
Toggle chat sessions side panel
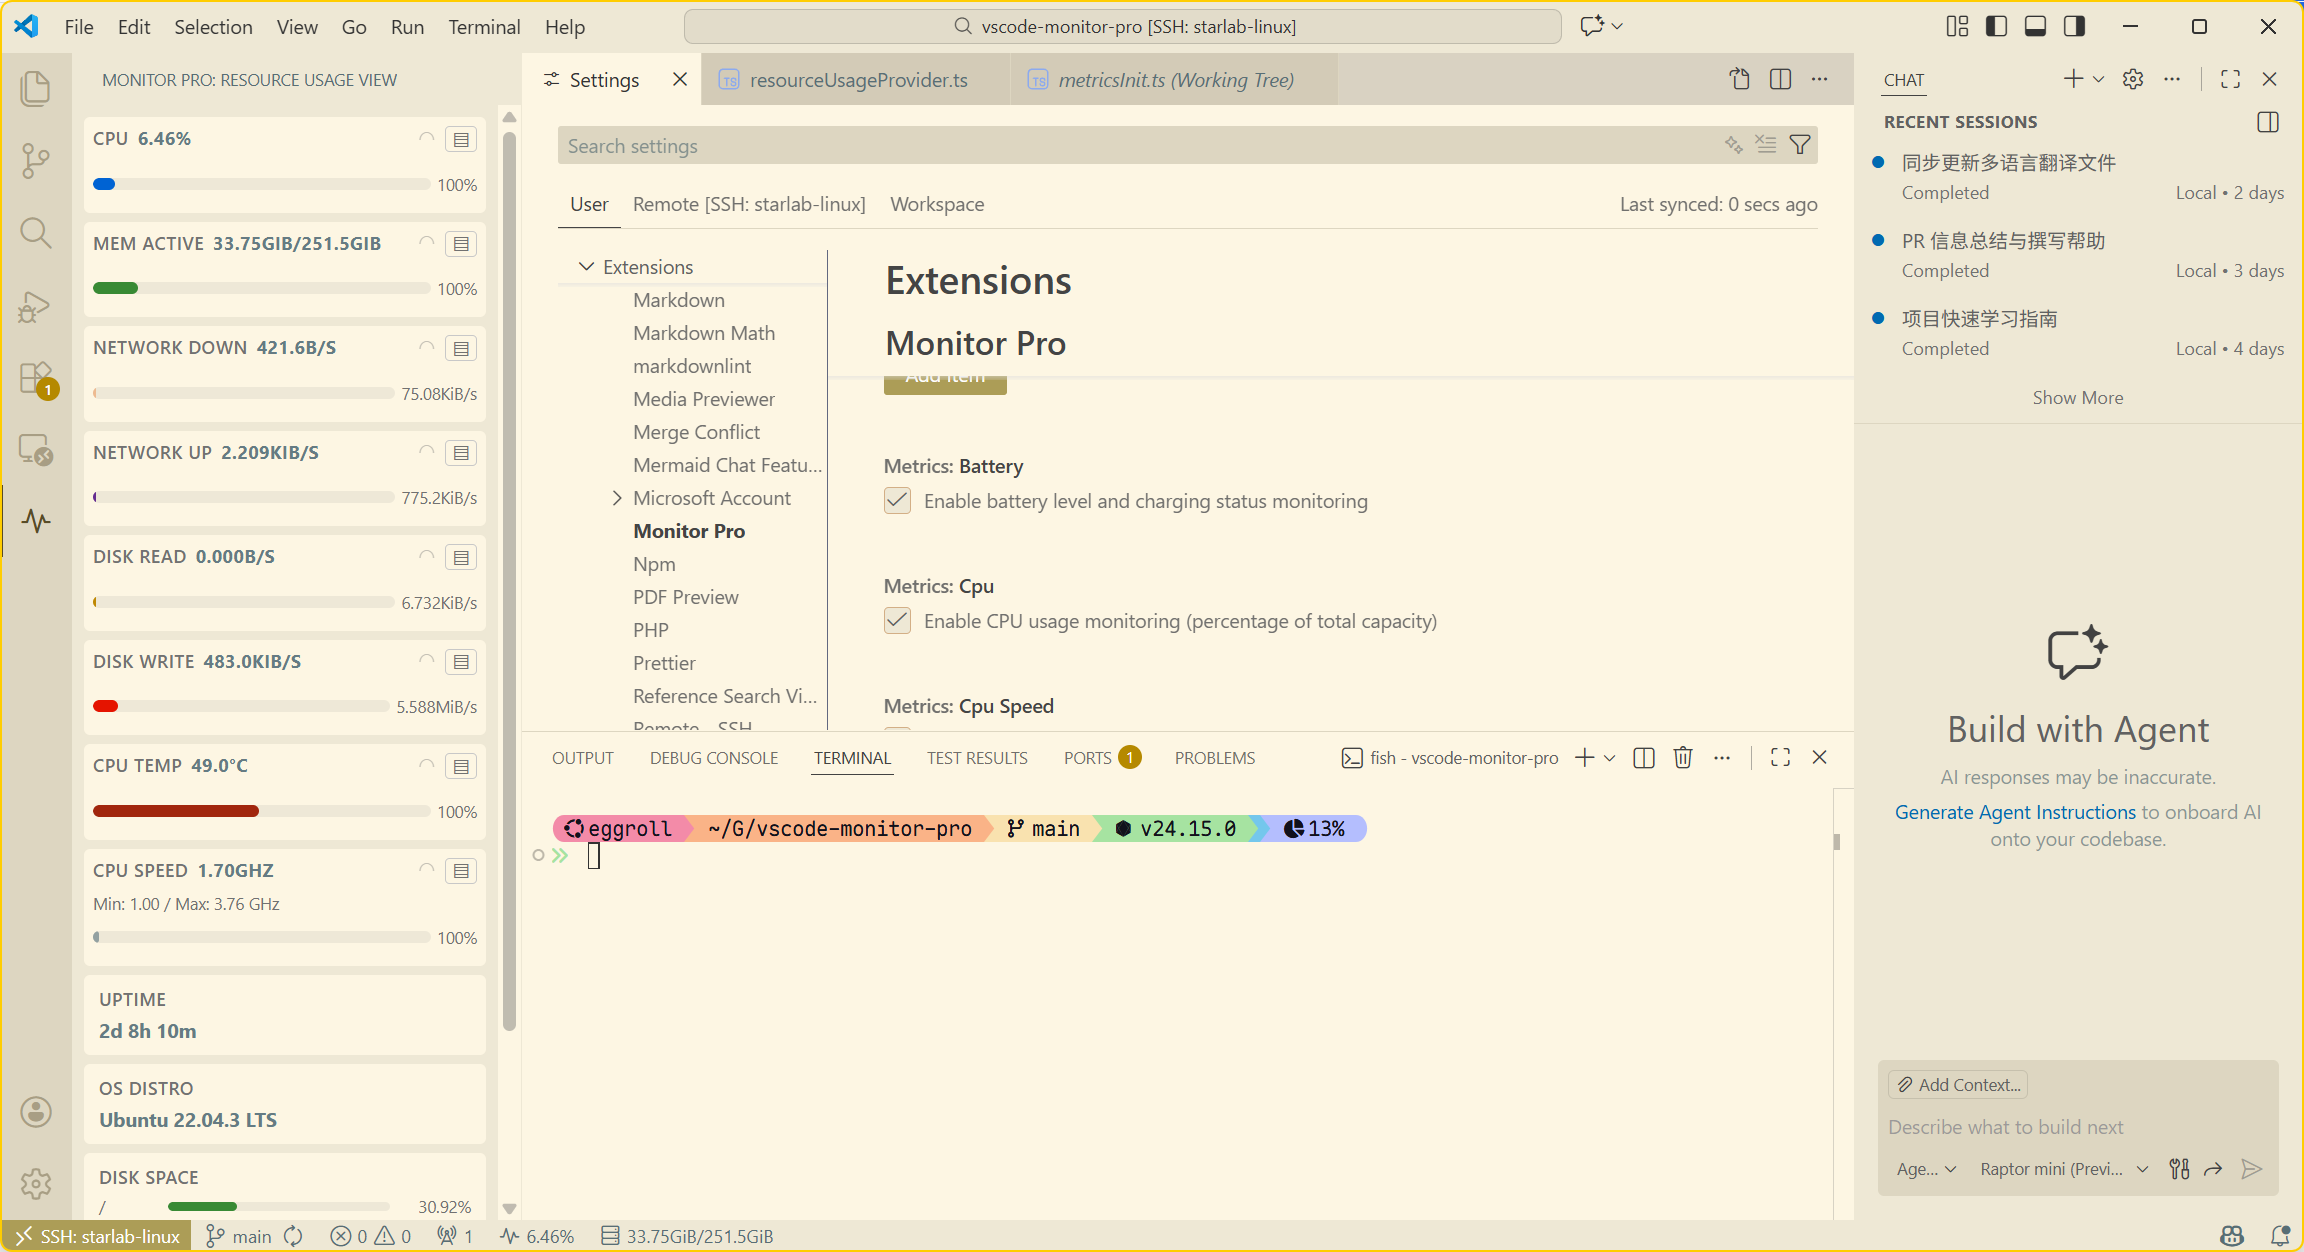pyautogui.click(x=2268, y=122)
